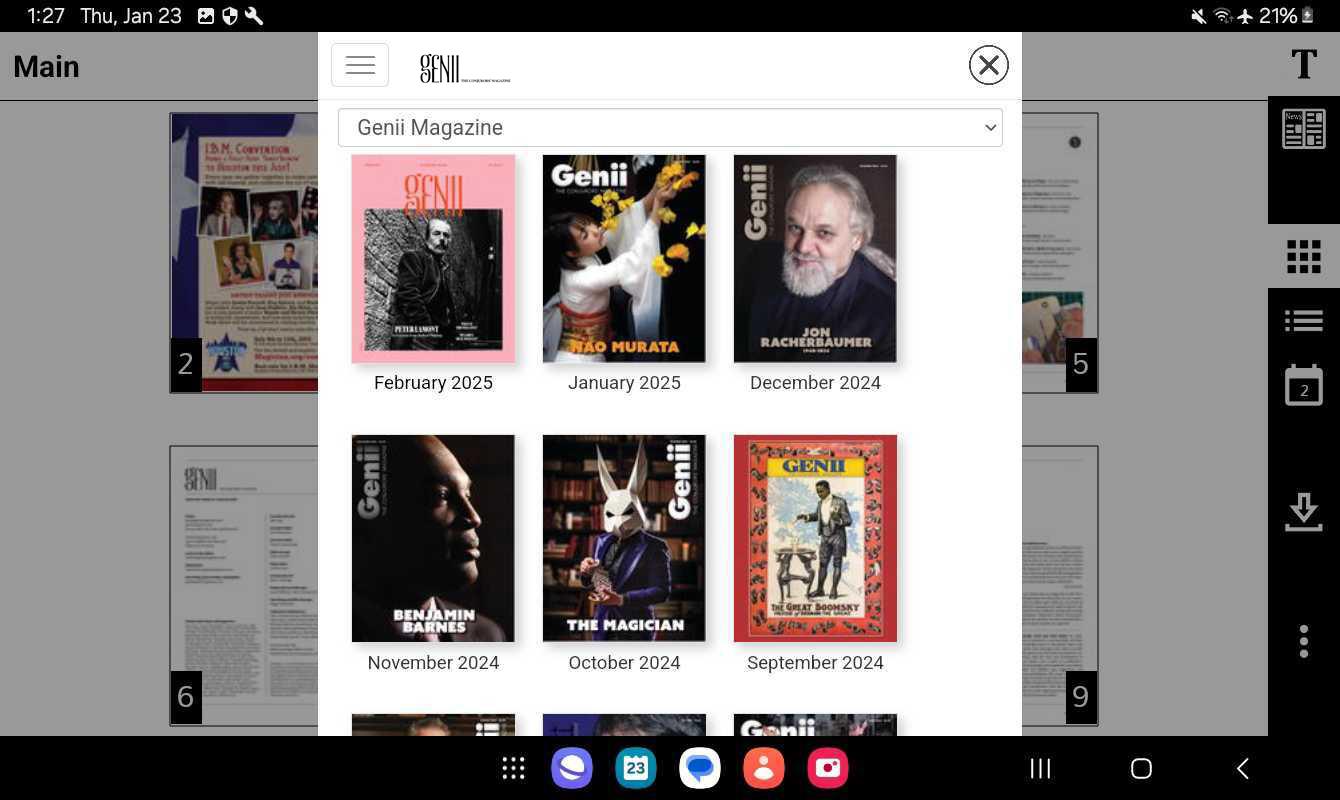Launch the Samsung Internet browser app
Viewport: 1340px width, 800px height.
click(x=572, y=768)
